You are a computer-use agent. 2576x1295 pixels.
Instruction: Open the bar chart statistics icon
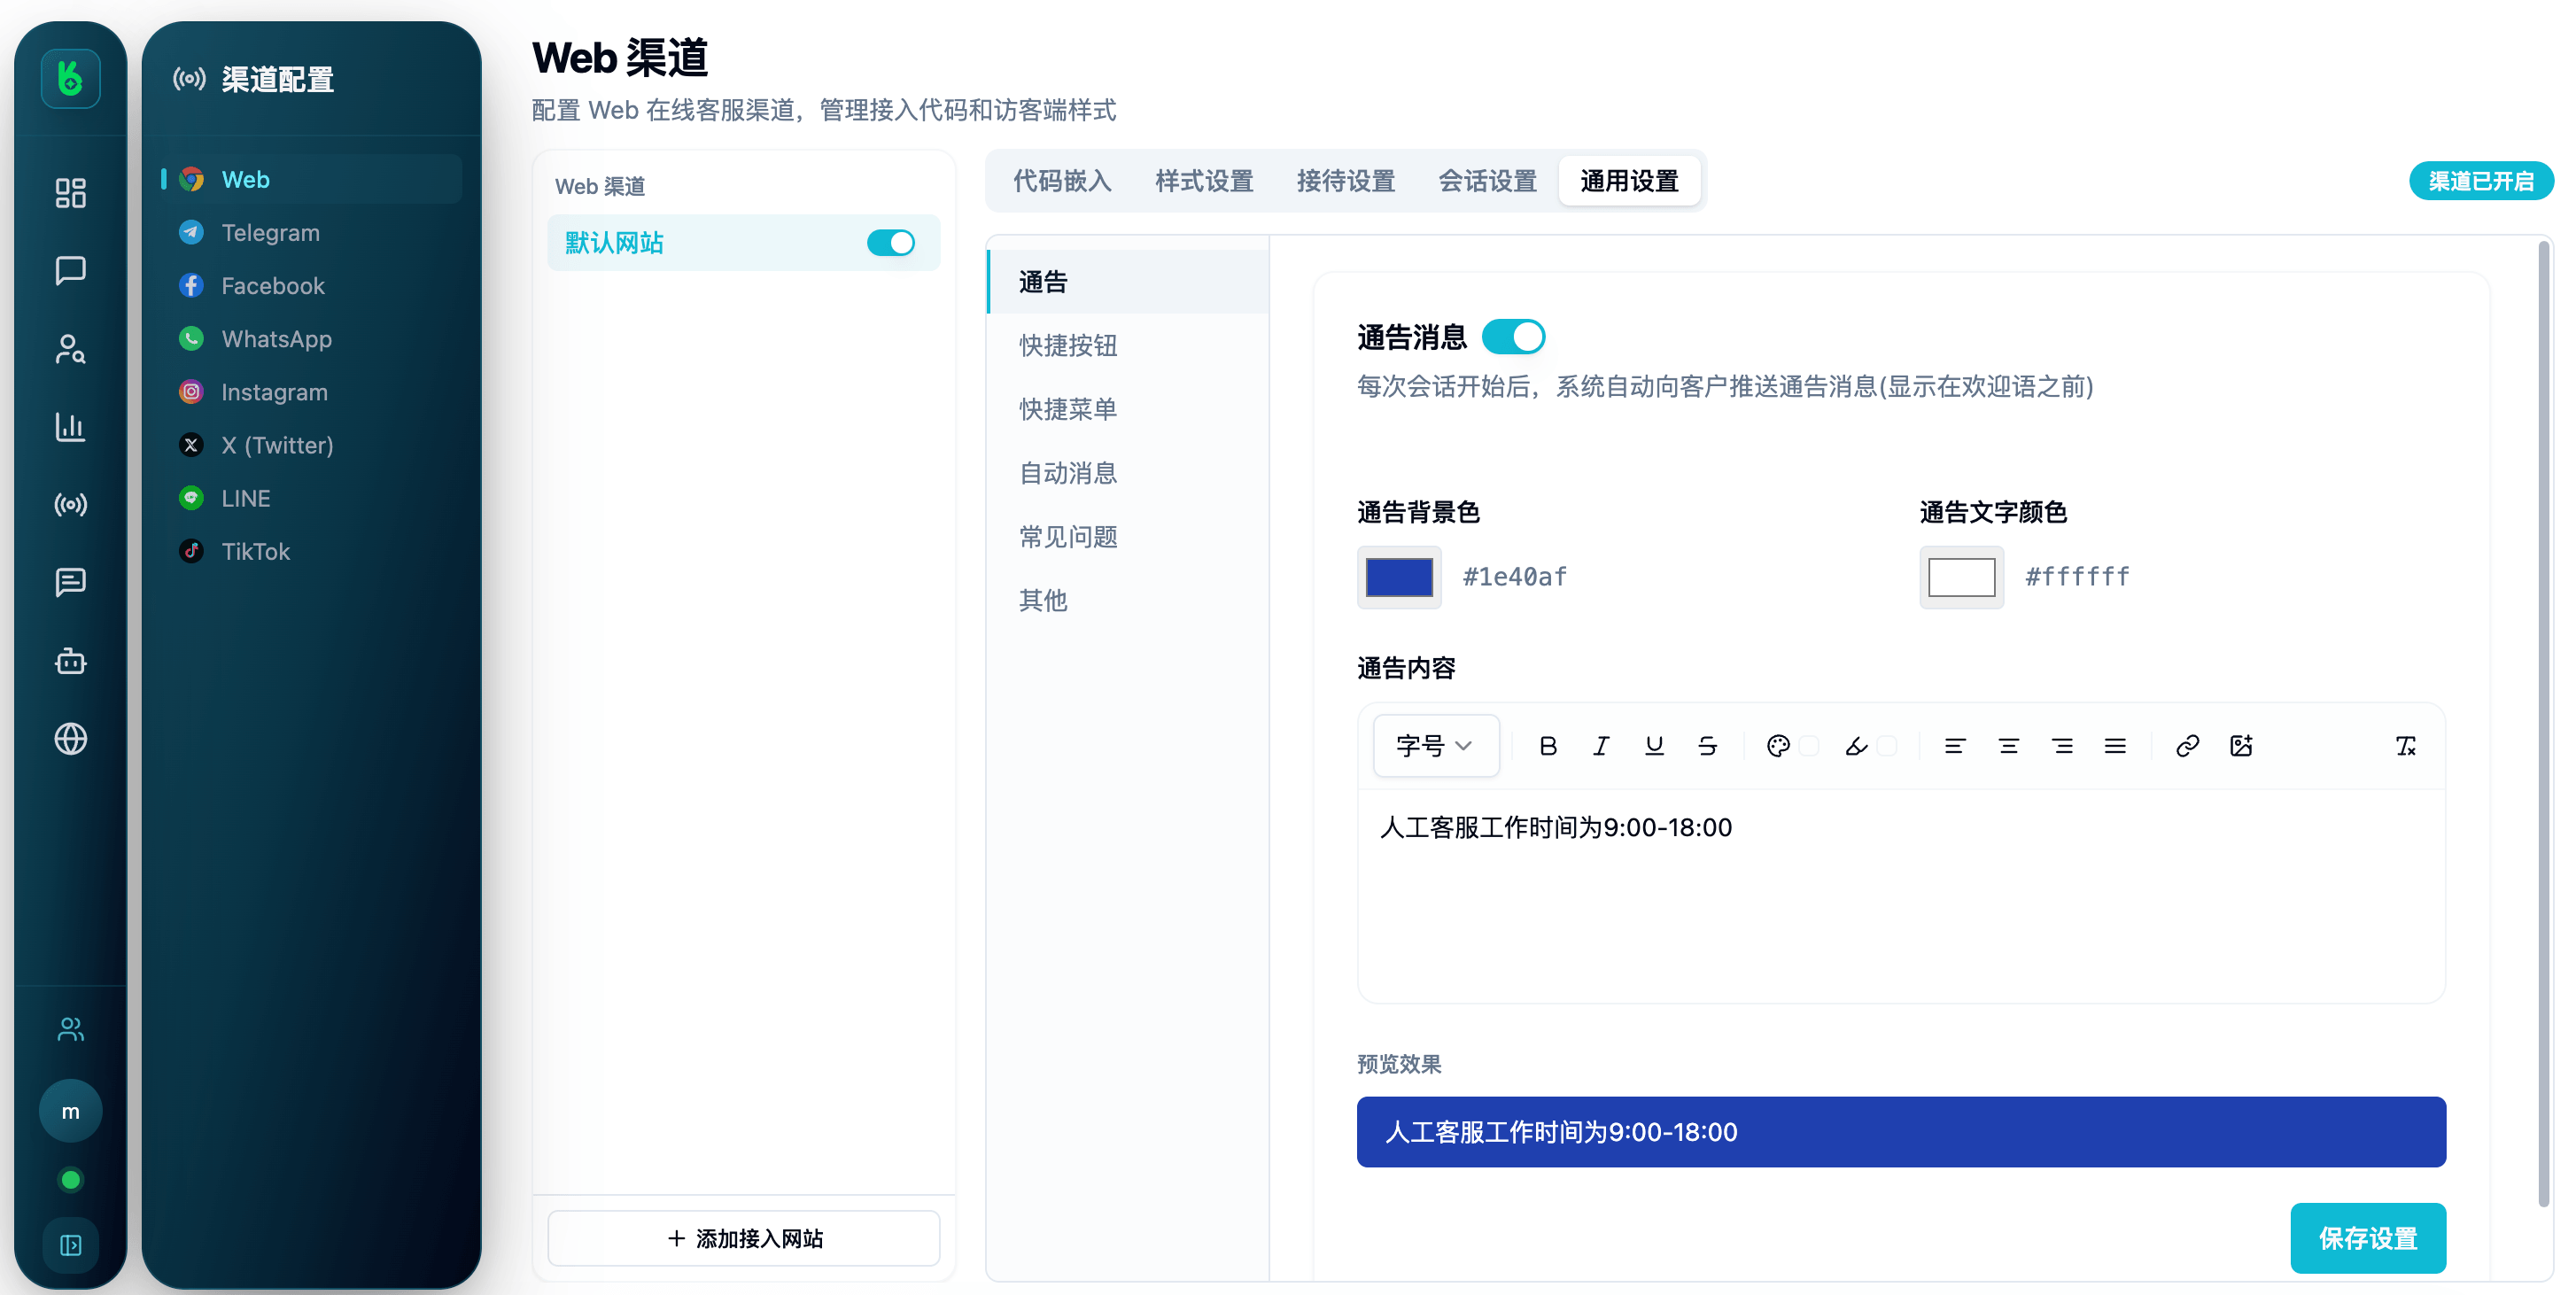coord(70,427)
